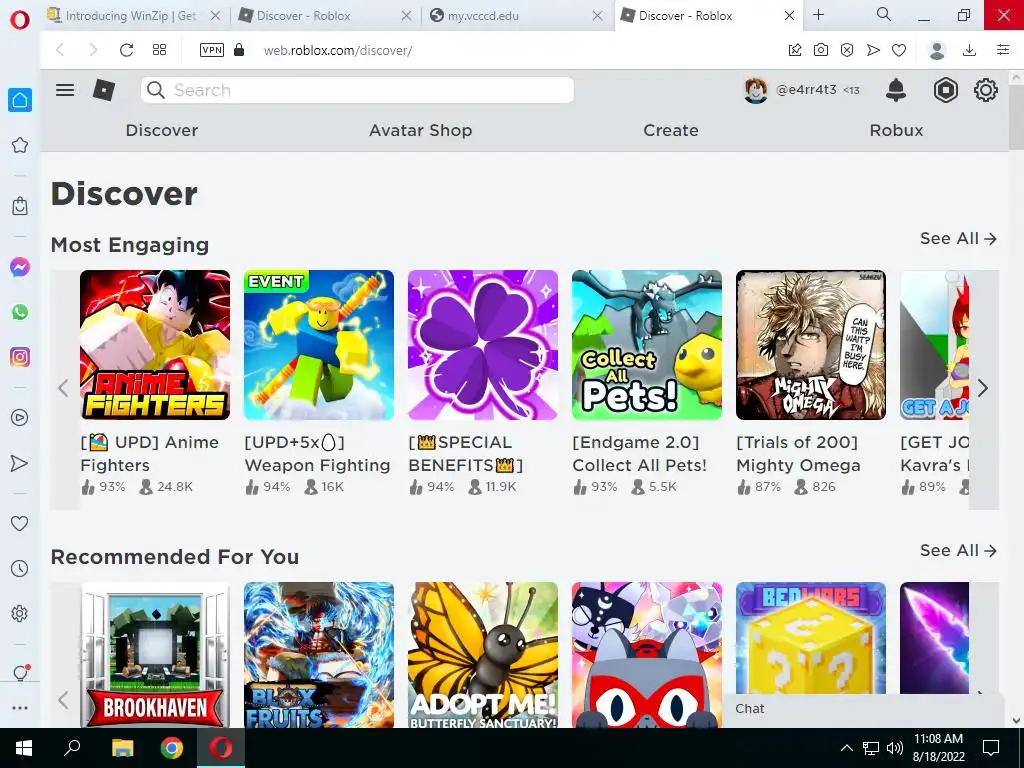Open Opera sidebar bookmarks star

(x=20, y=145)
